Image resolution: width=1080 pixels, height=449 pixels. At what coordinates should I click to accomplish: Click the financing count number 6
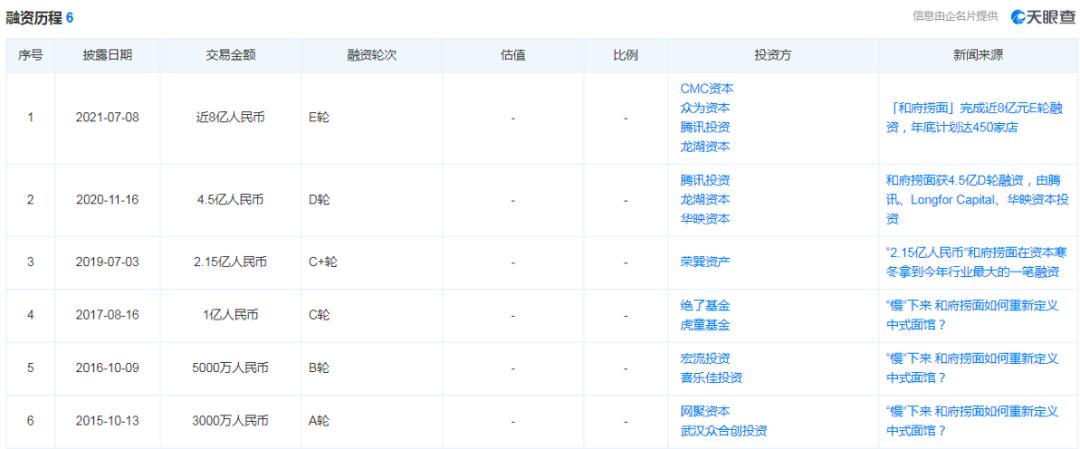tap(70, 19)
